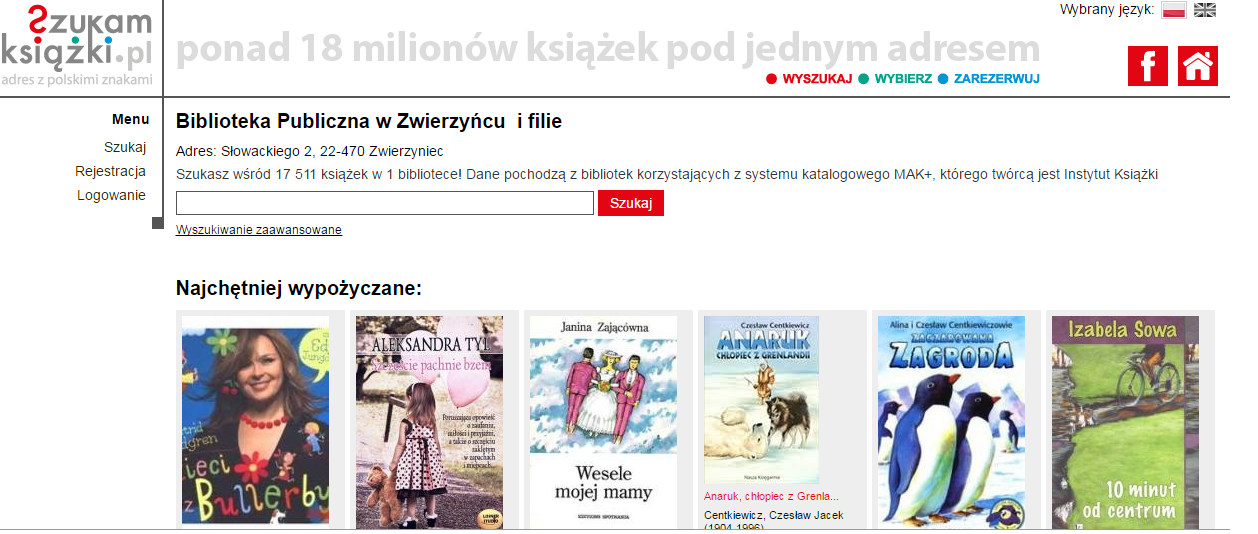Select the Polish flag language
The height and width of the screenshot is (534, 1258).
coord(1173,10)
